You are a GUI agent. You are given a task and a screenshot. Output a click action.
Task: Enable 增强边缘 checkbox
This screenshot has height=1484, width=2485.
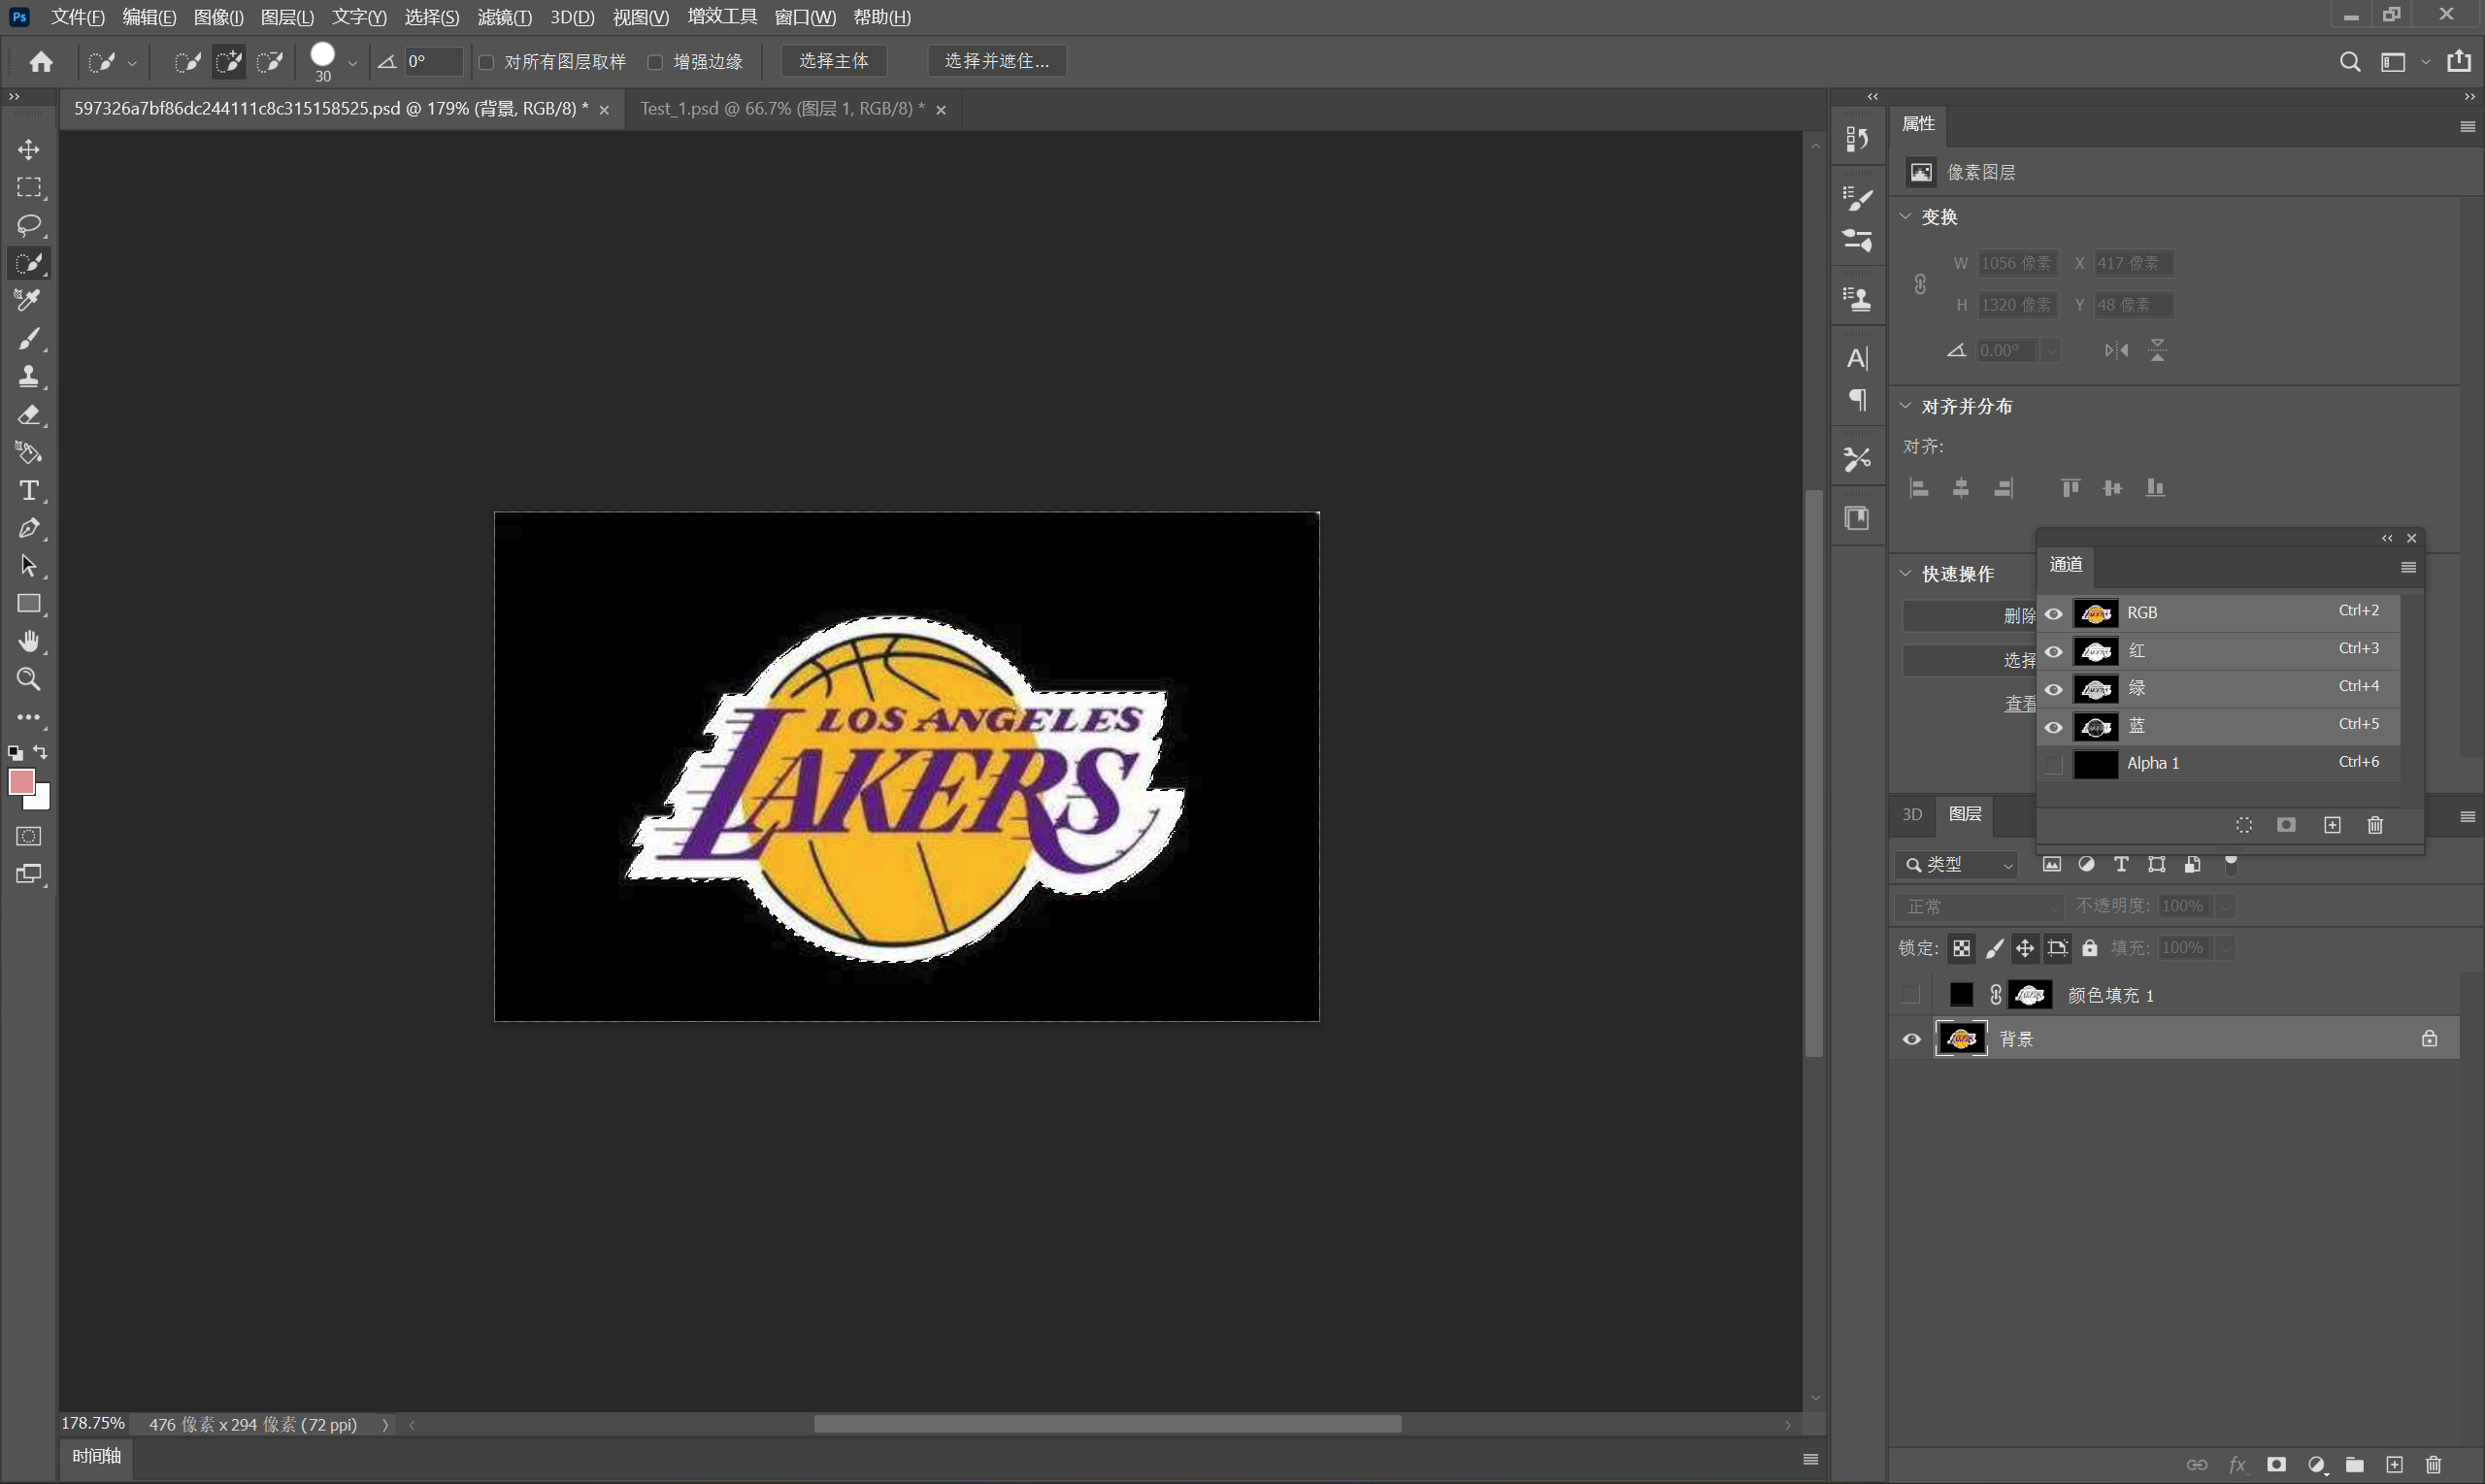[655, 62]
